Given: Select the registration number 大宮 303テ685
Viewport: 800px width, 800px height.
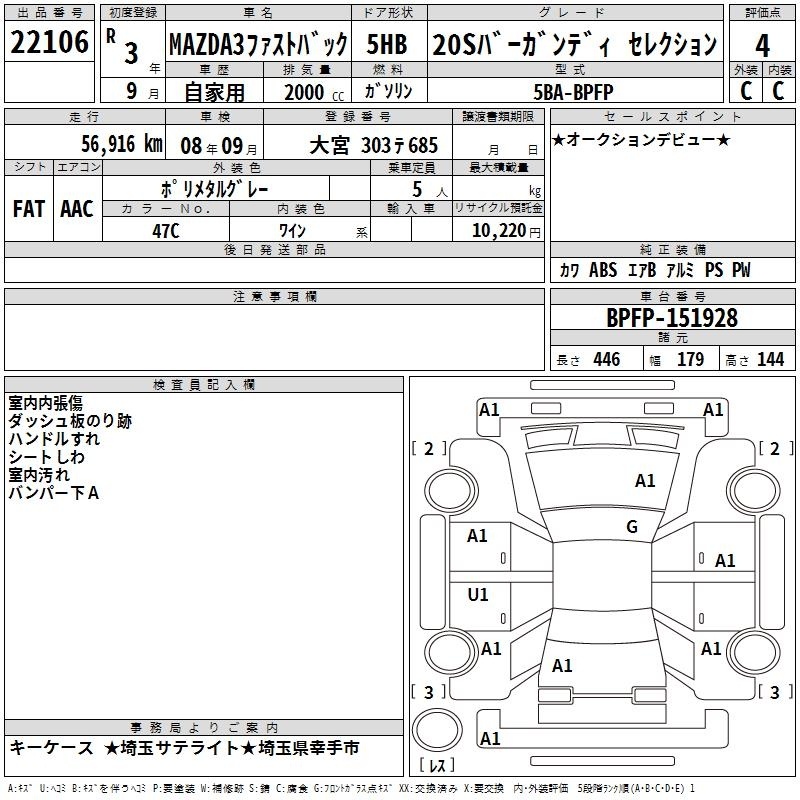Looking at the screenshot, I should pos(374,144).
